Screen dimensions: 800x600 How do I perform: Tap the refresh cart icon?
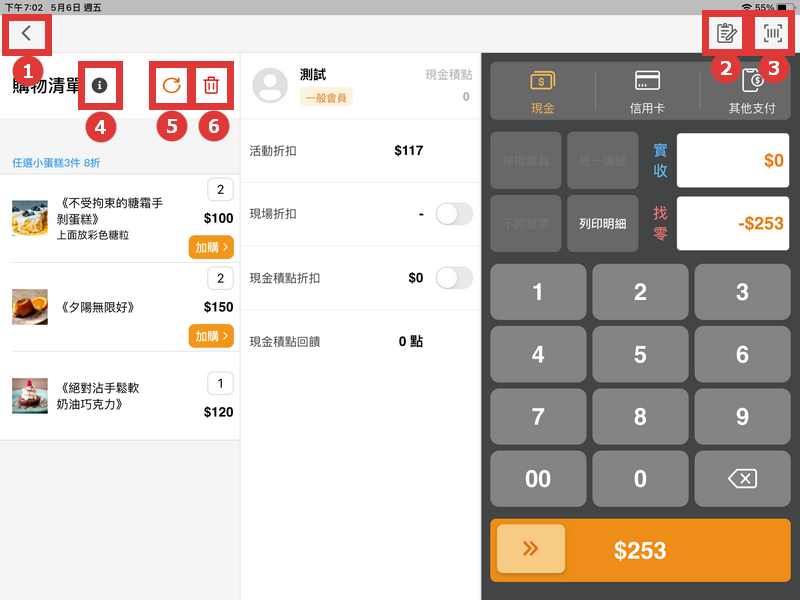click(x=171, y=85)
